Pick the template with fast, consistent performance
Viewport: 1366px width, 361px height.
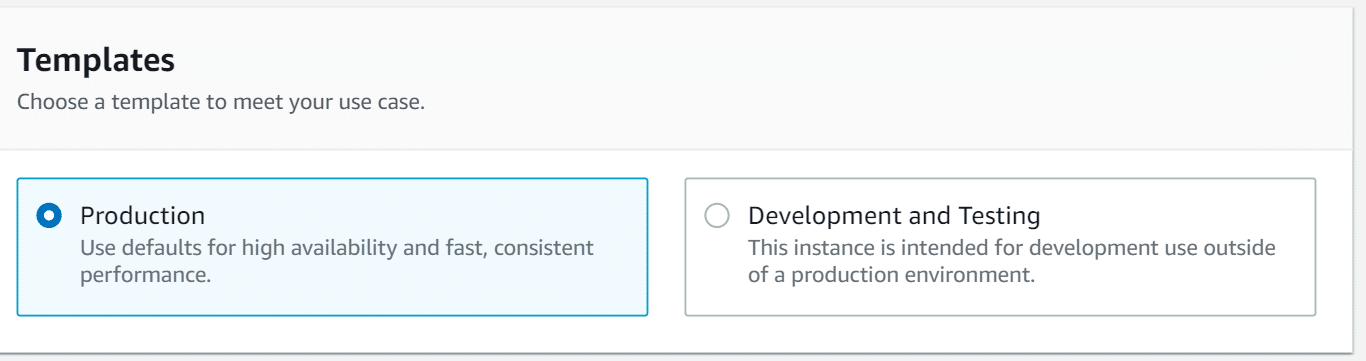point(332,247)
